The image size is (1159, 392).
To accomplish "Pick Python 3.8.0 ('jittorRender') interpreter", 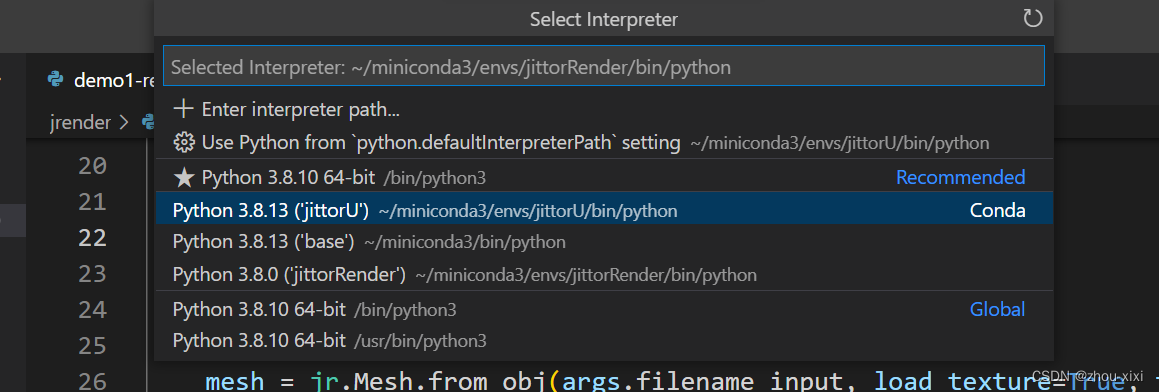I will (x=604, y=275).
